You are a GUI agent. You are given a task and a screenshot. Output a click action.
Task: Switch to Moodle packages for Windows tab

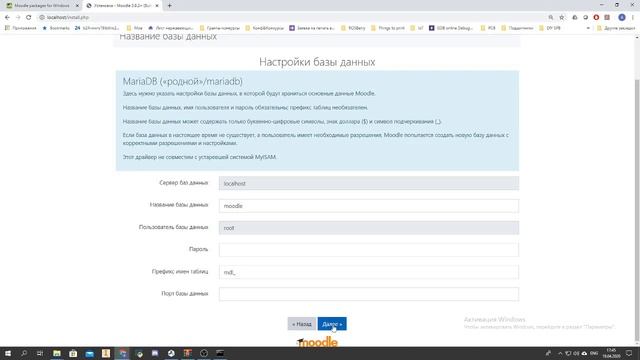click(42, 6)
